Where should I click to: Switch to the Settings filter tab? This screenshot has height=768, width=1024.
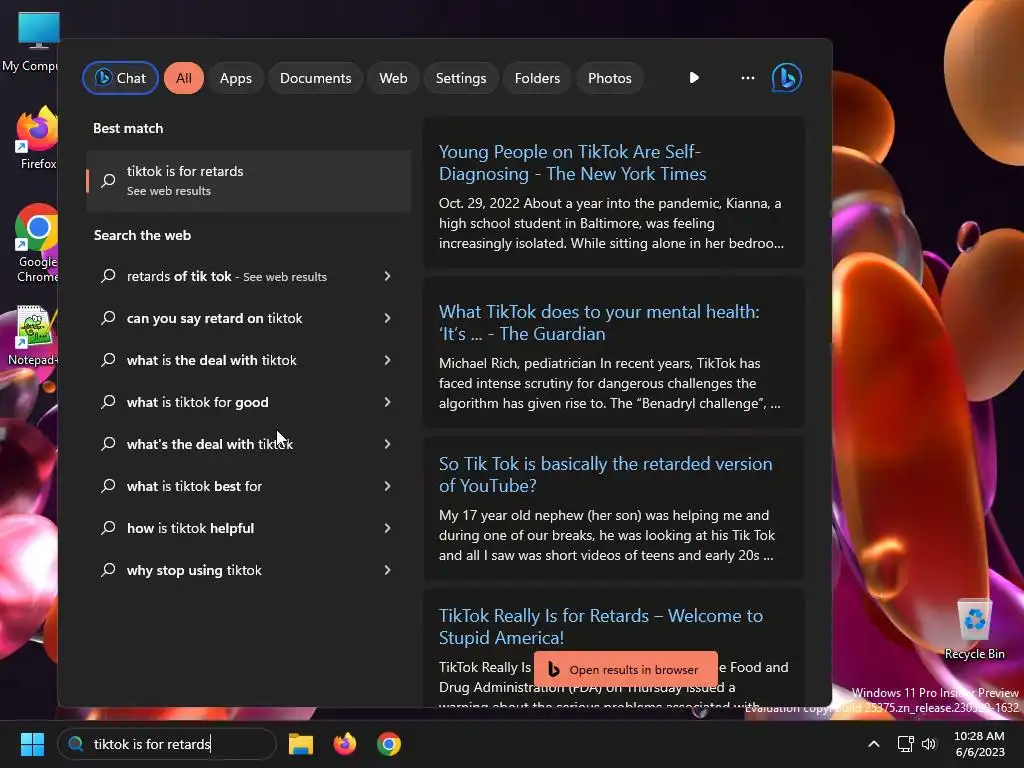461,78
